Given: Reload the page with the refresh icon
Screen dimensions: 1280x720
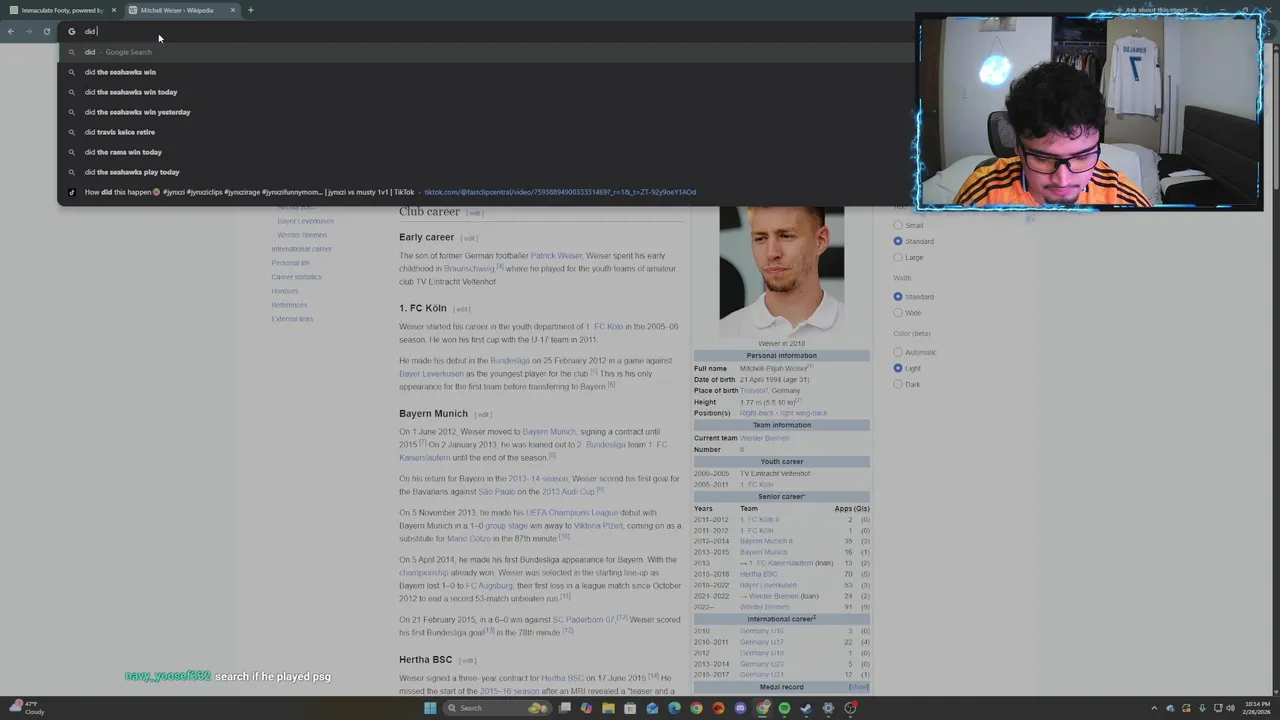Looking at the screenshot, I should click(46, 31).
